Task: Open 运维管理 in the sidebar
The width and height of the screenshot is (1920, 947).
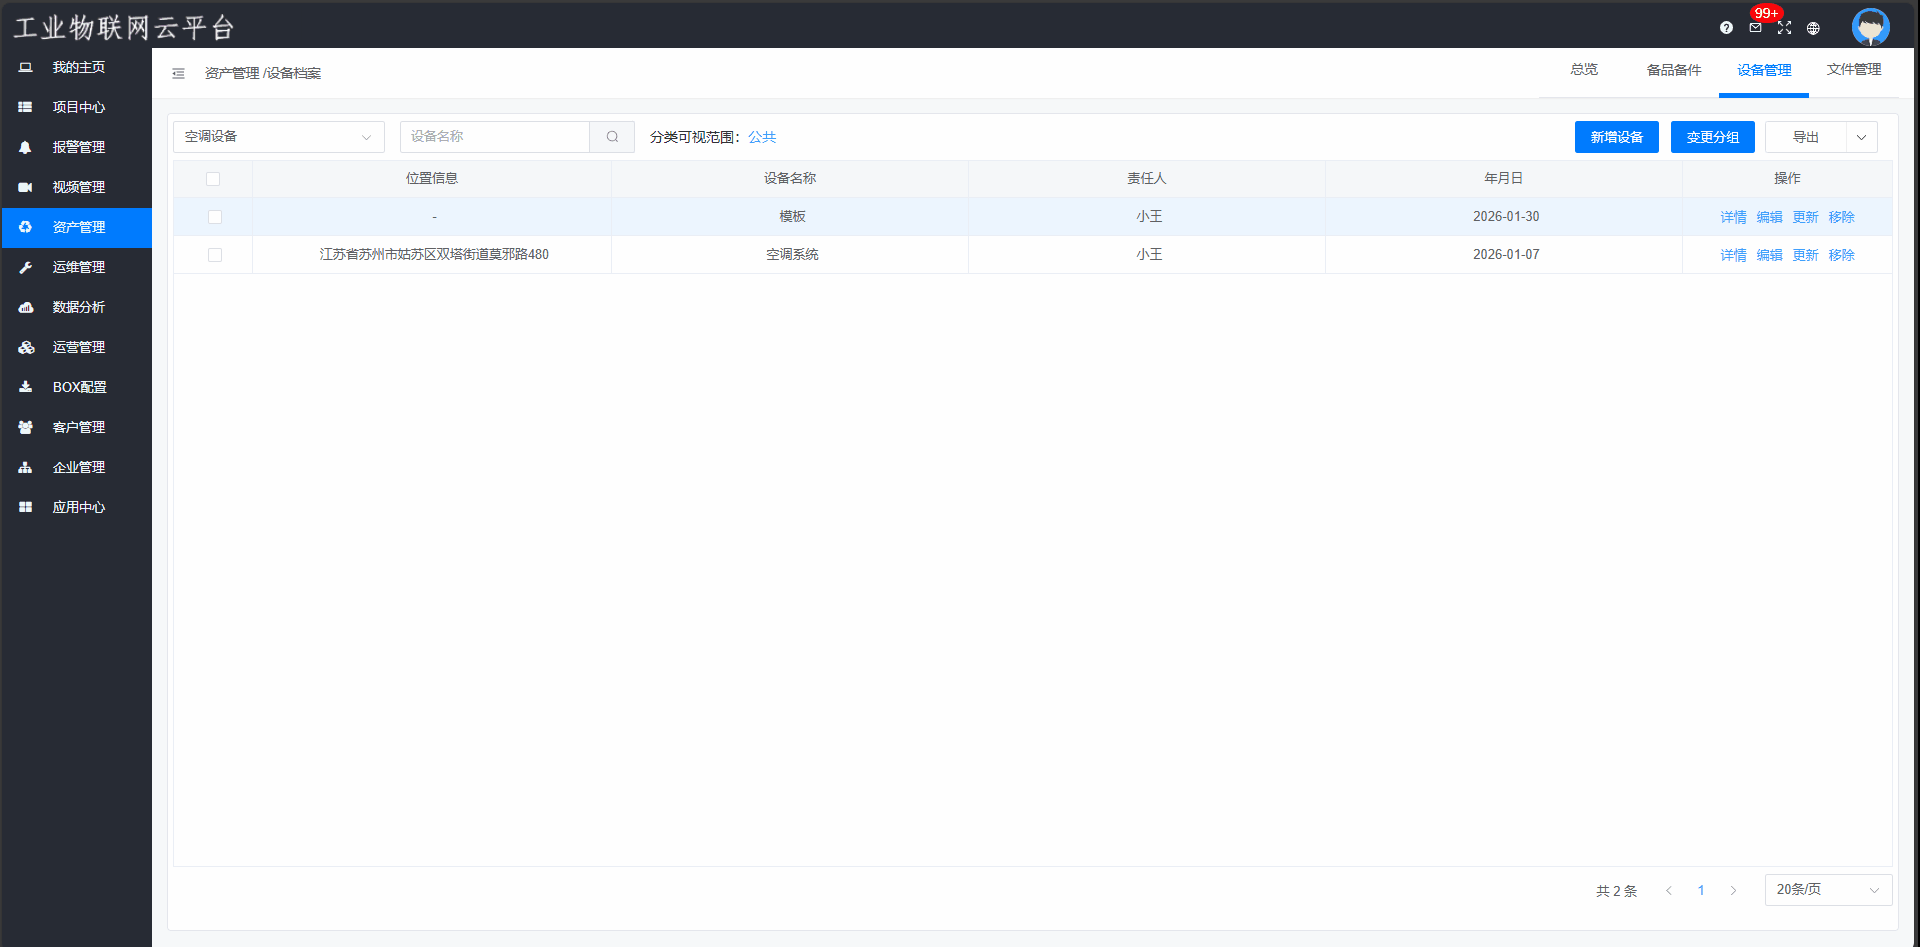Action: point(78,267)
